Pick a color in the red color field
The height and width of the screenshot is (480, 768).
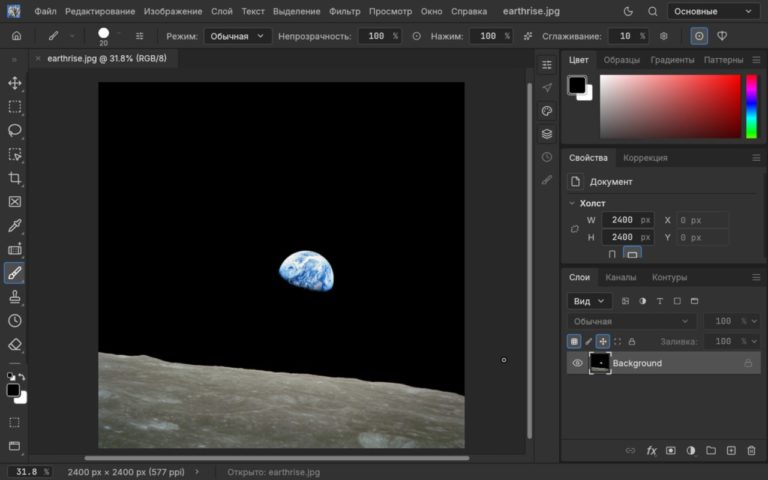coord(670,106)
